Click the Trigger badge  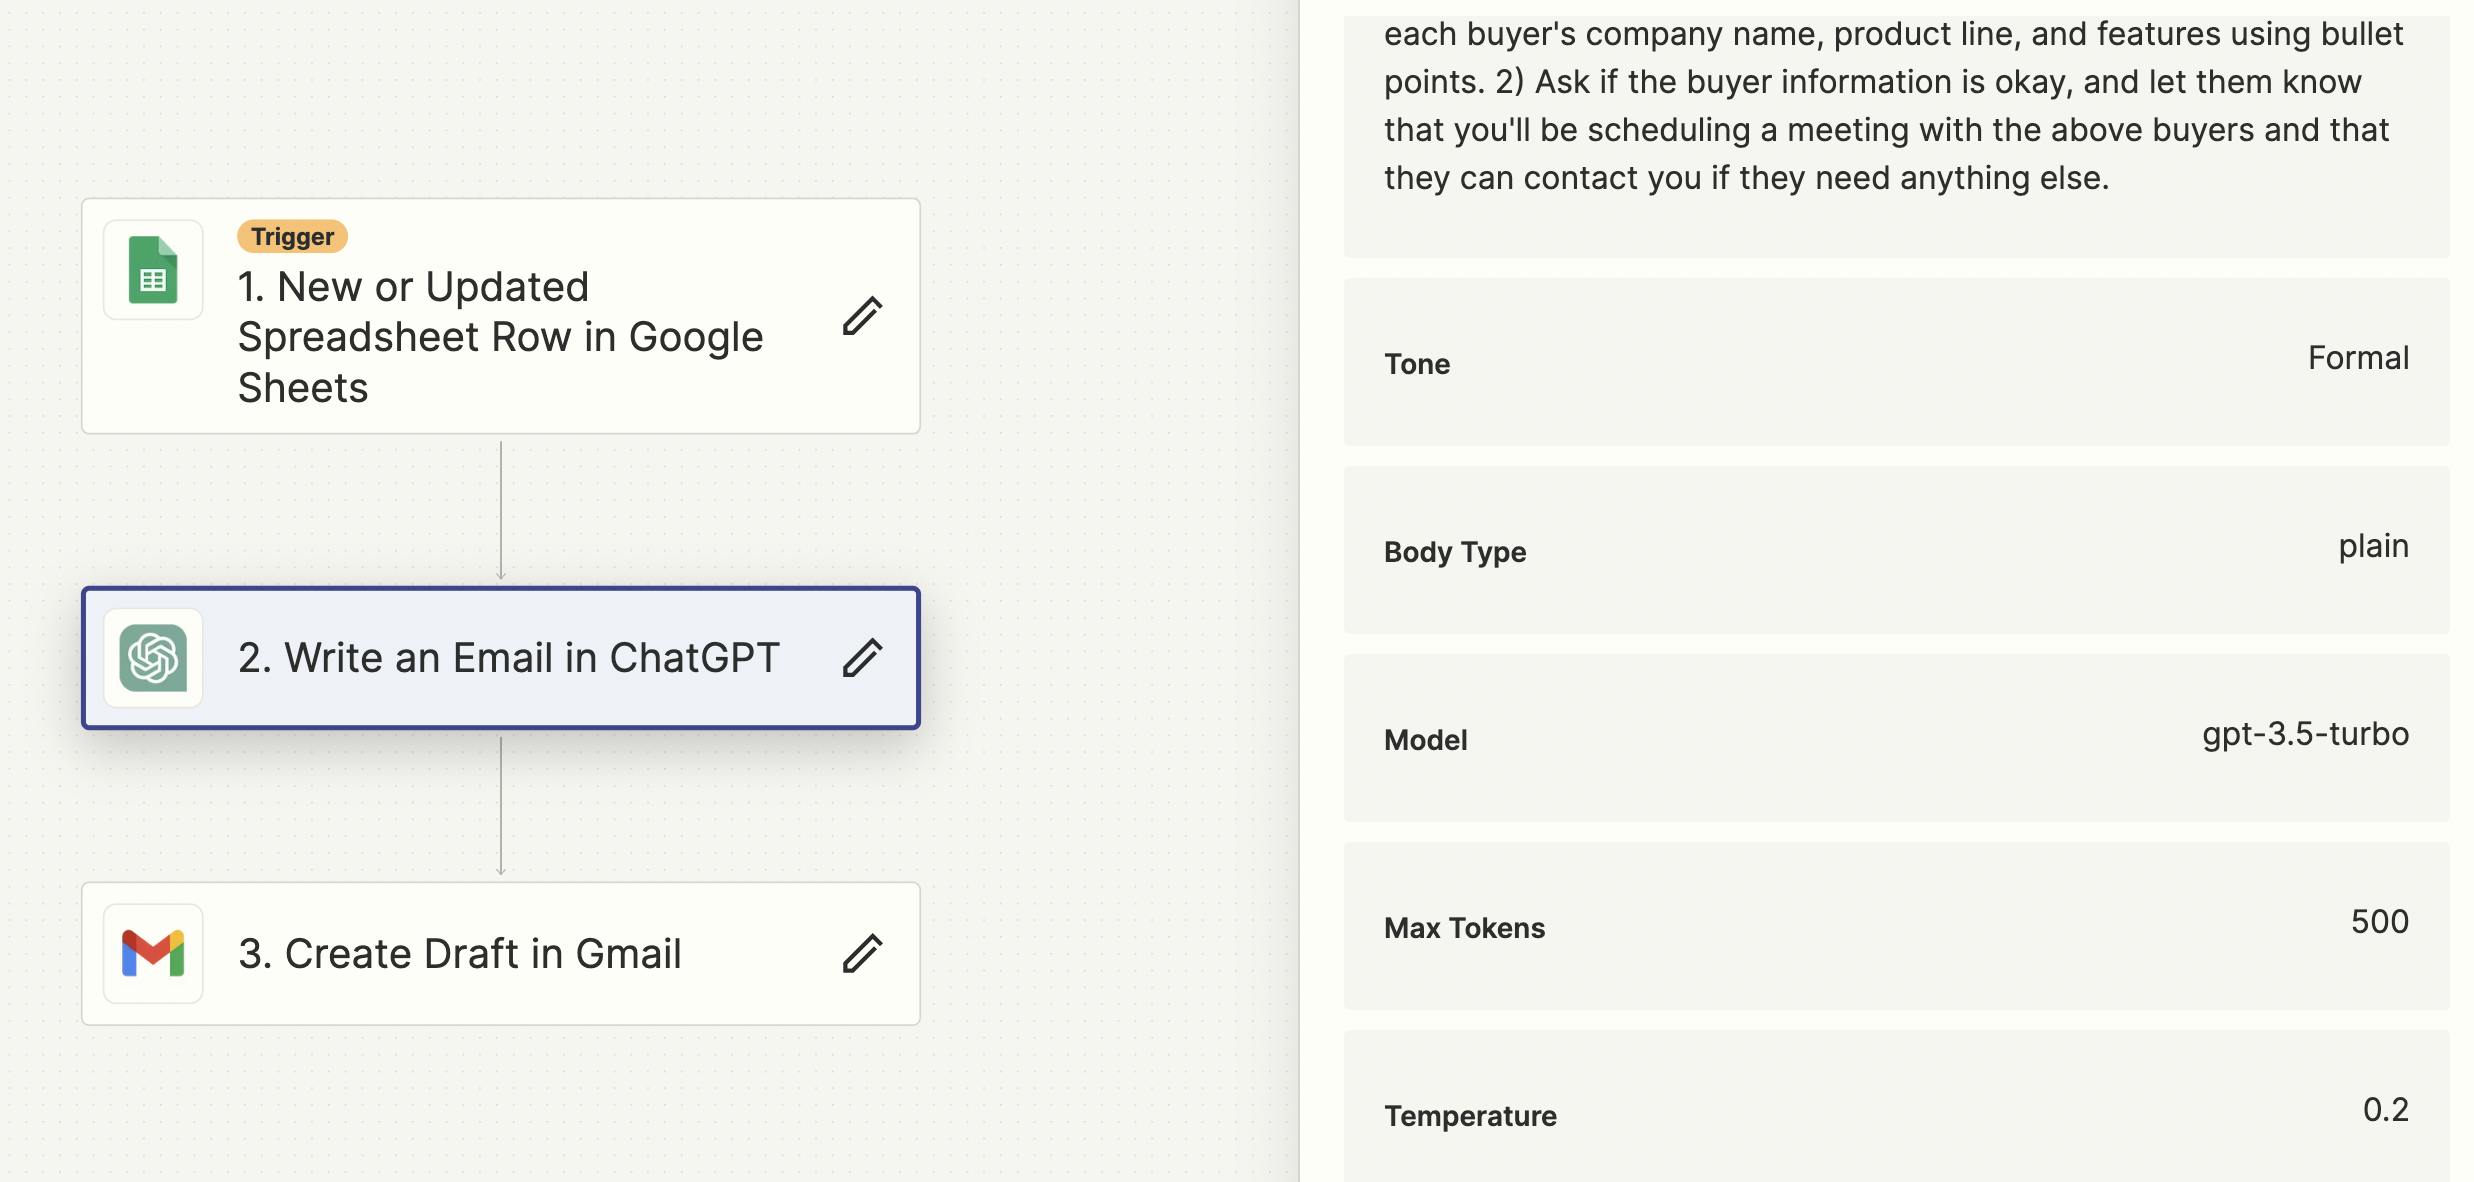[x=292, y=237]
